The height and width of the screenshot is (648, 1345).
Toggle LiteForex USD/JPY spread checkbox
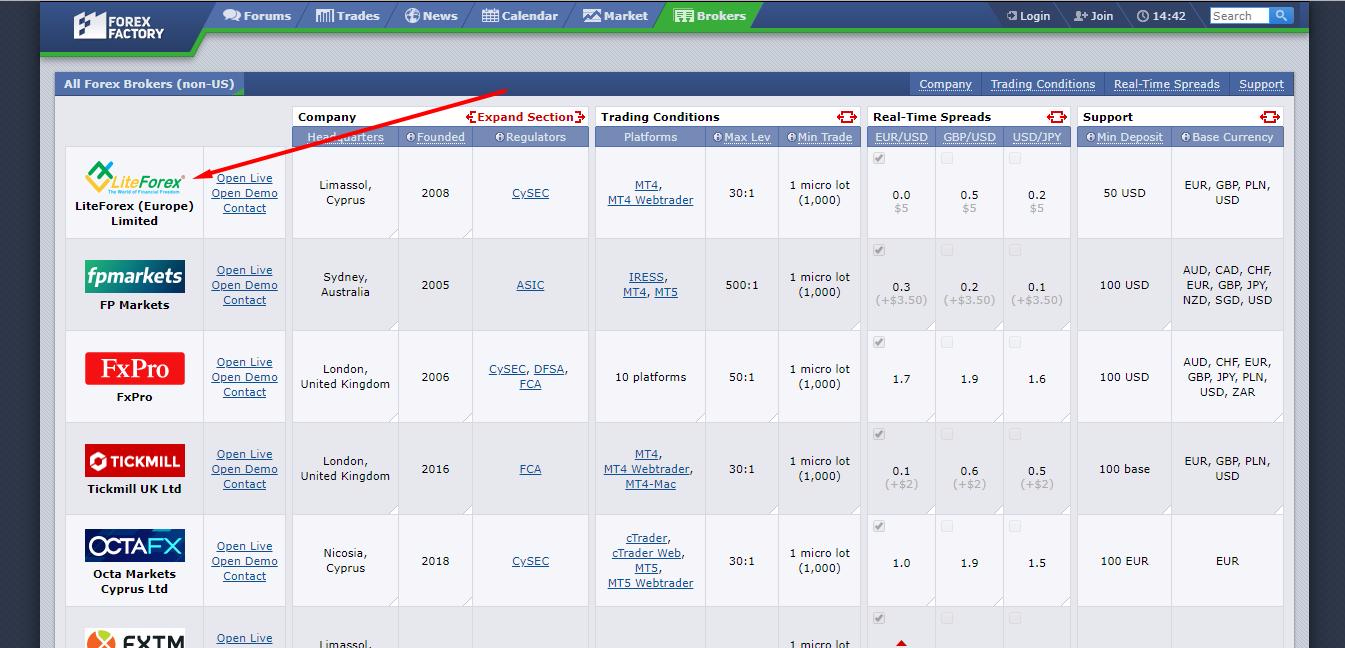tap(1015, 158)
